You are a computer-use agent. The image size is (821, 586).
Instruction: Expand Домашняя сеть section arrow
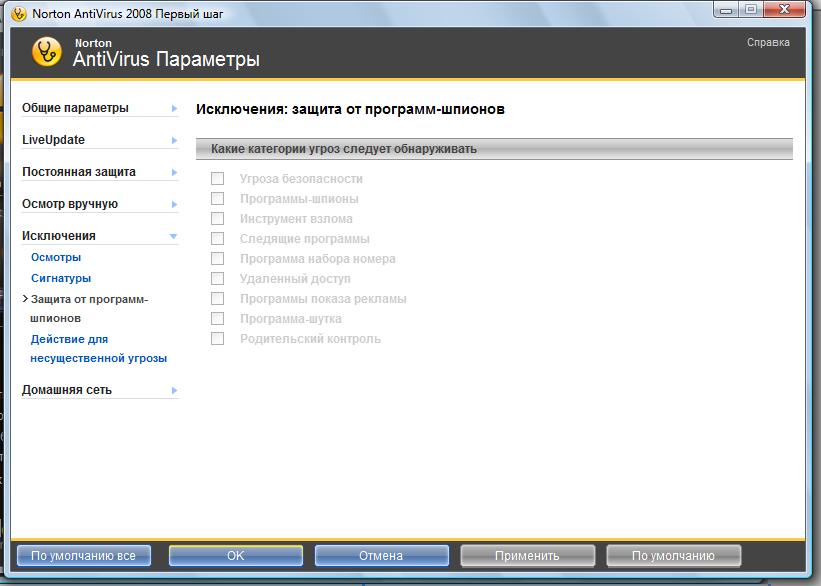tap(174, 390)
